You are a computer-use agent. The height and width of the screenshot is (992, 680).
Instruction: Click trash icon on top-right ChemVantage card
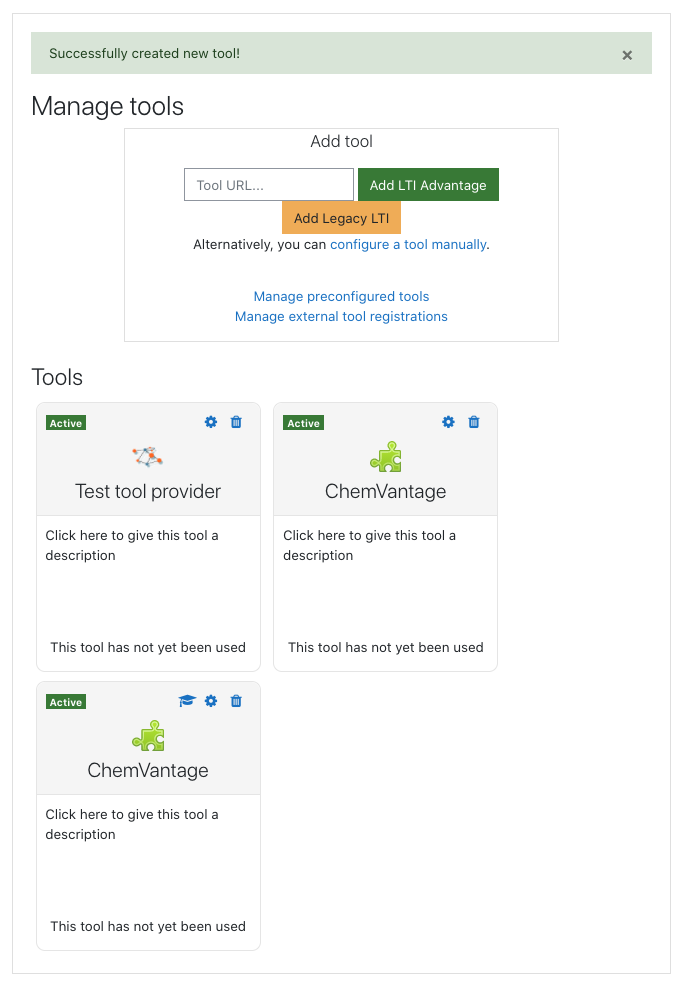click(x=474, y=422)
